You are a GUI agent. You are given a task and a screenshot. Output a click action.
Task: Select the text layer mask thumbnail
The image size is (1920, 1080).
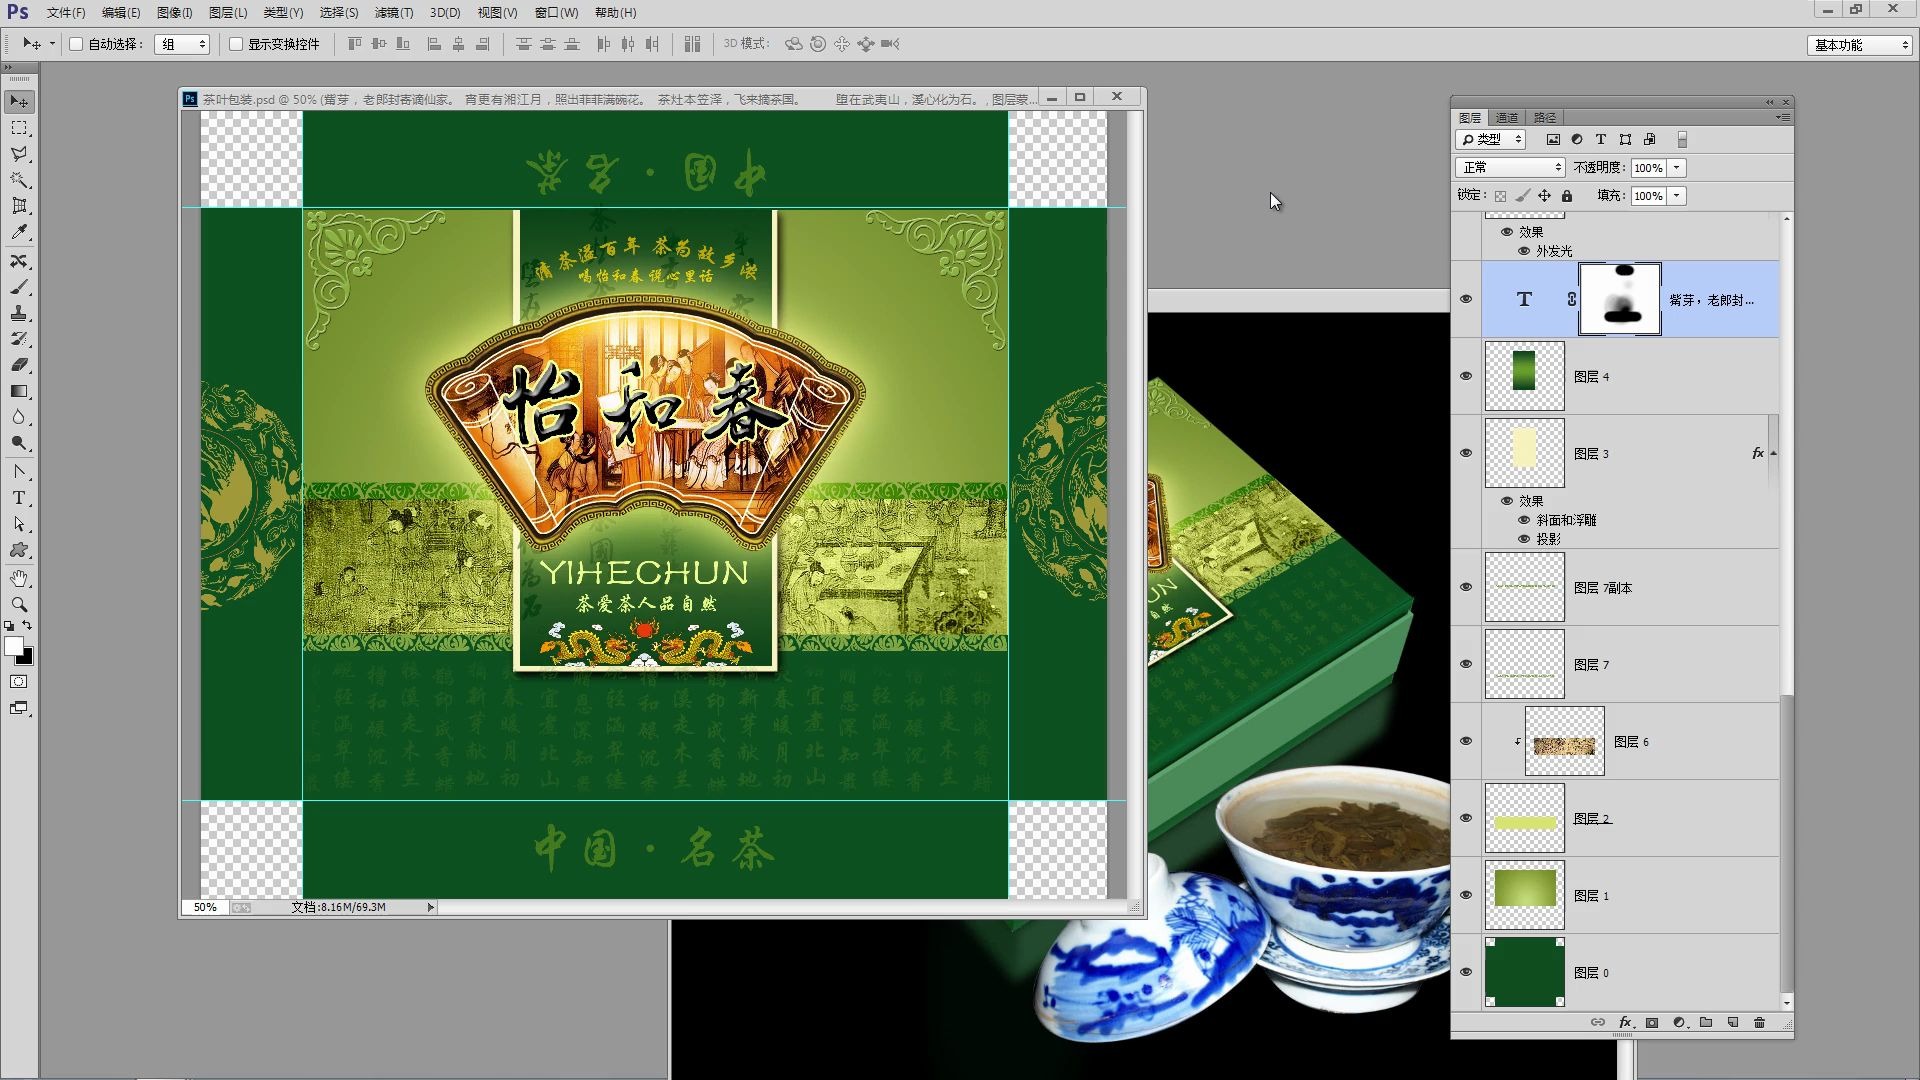[1620, 299]
